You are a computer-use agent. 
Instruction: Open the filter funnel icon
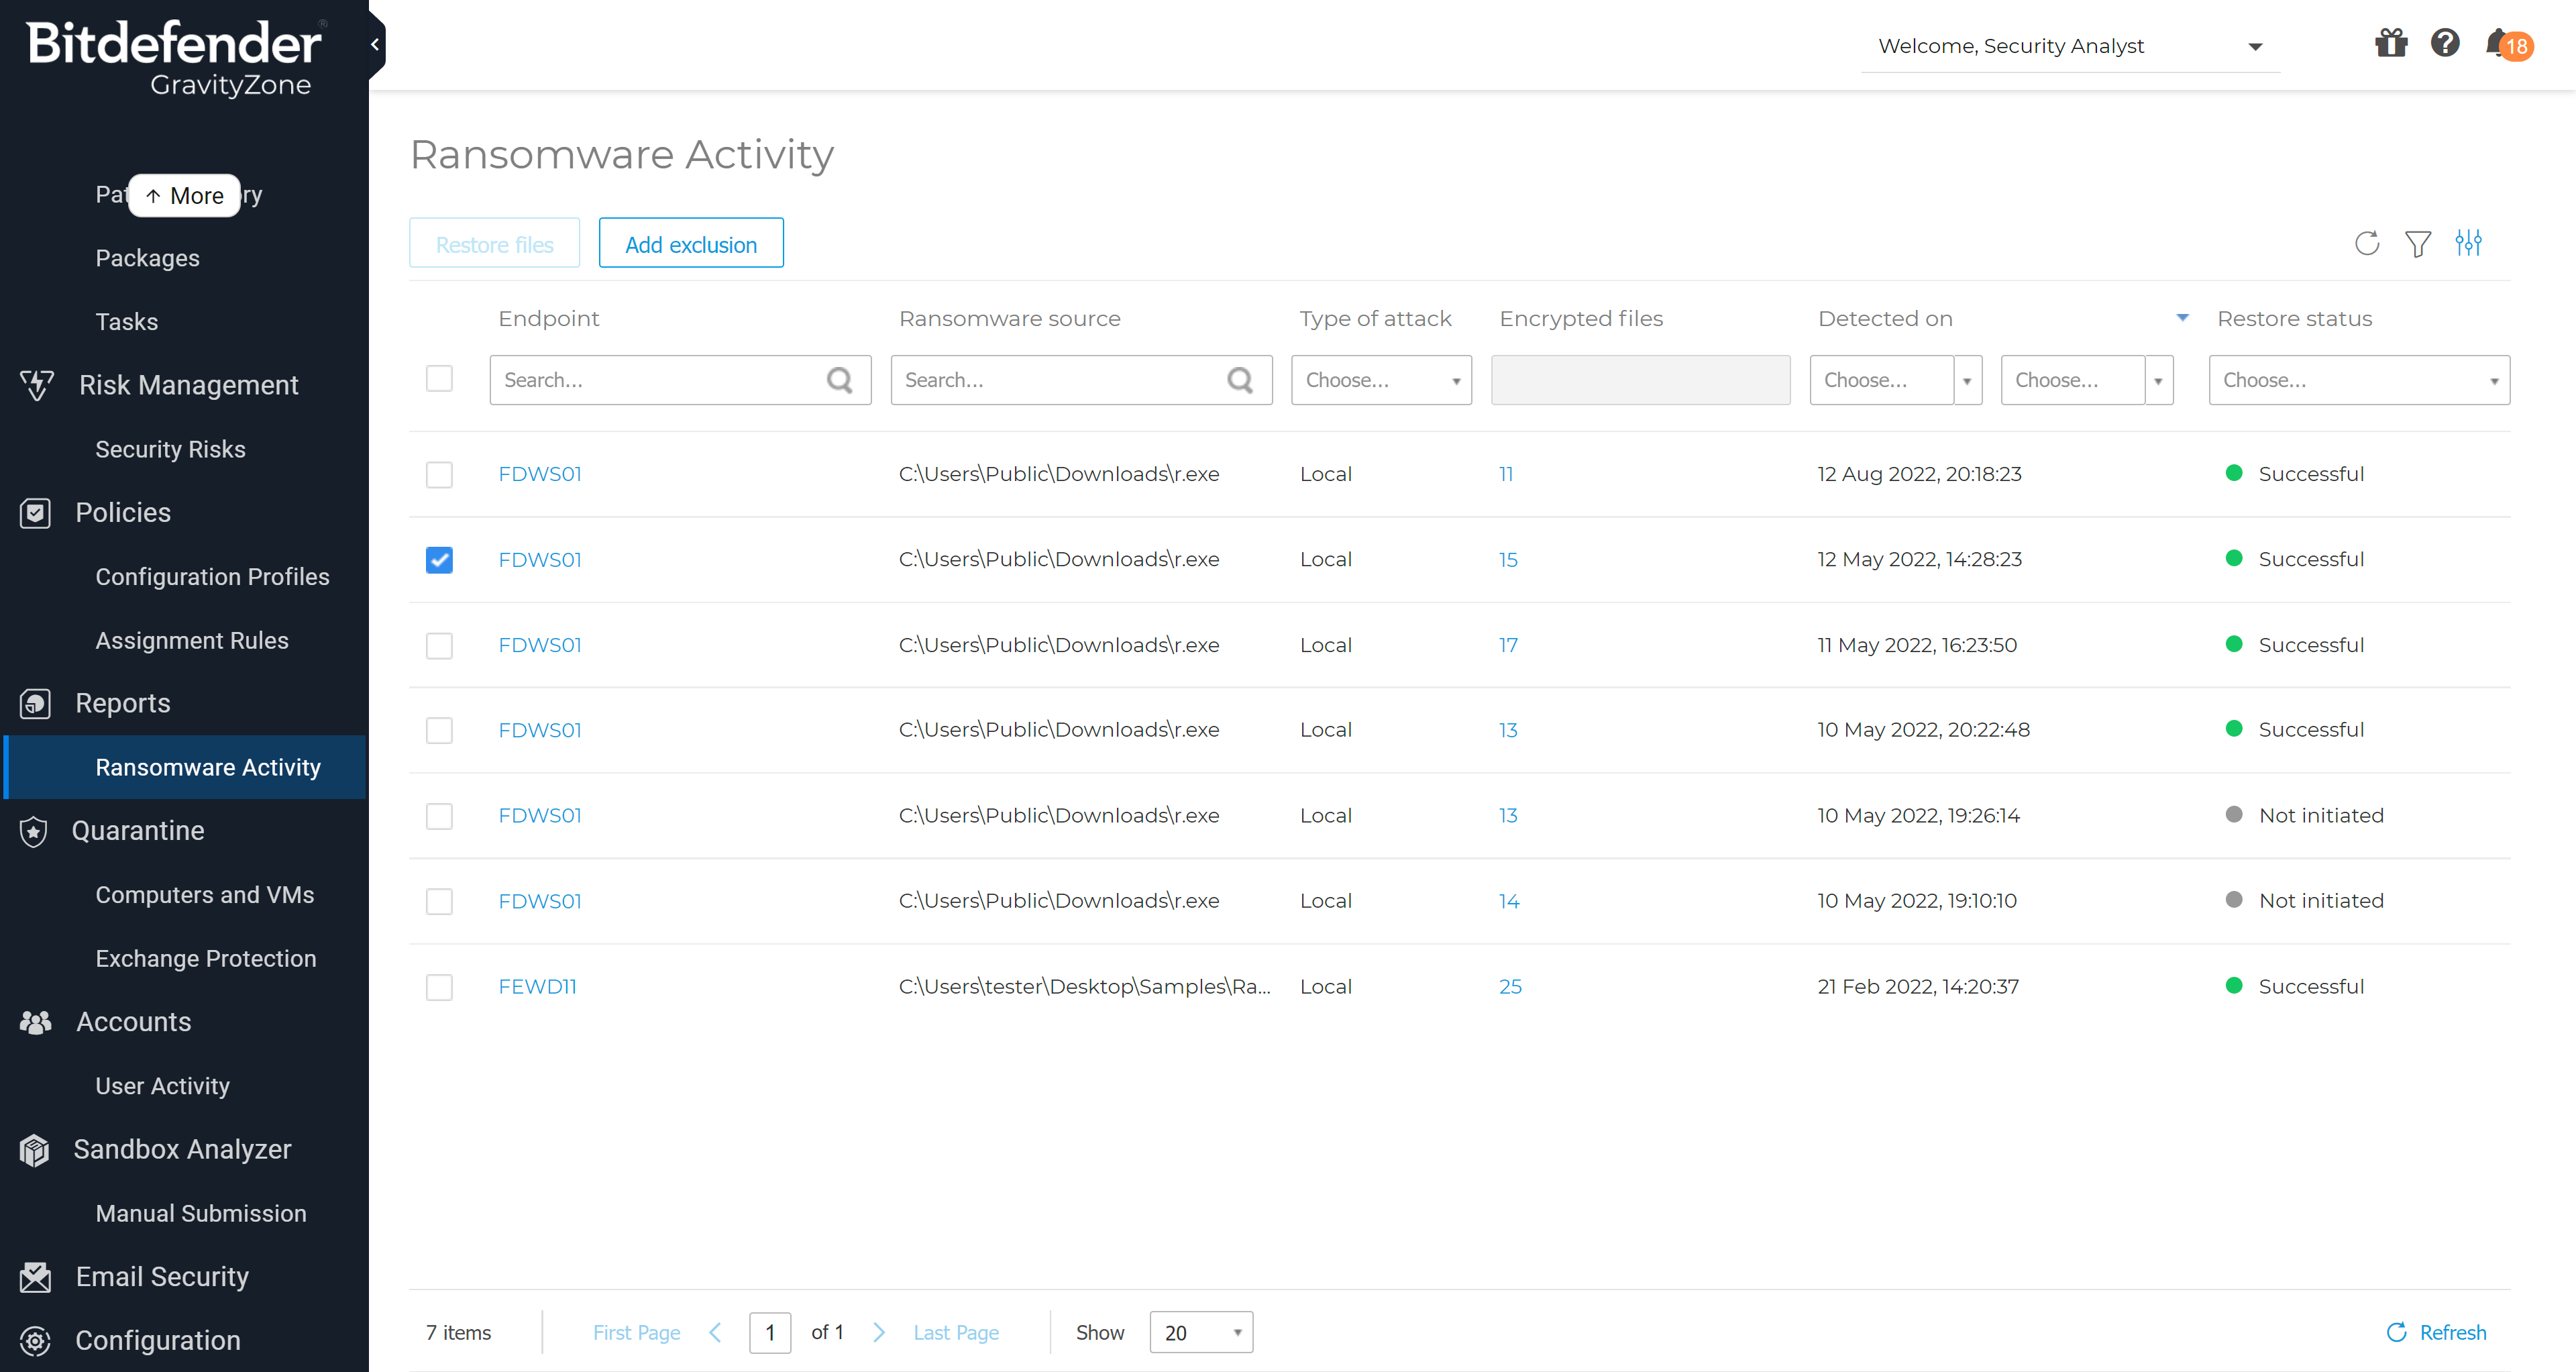pos(2418,243)
